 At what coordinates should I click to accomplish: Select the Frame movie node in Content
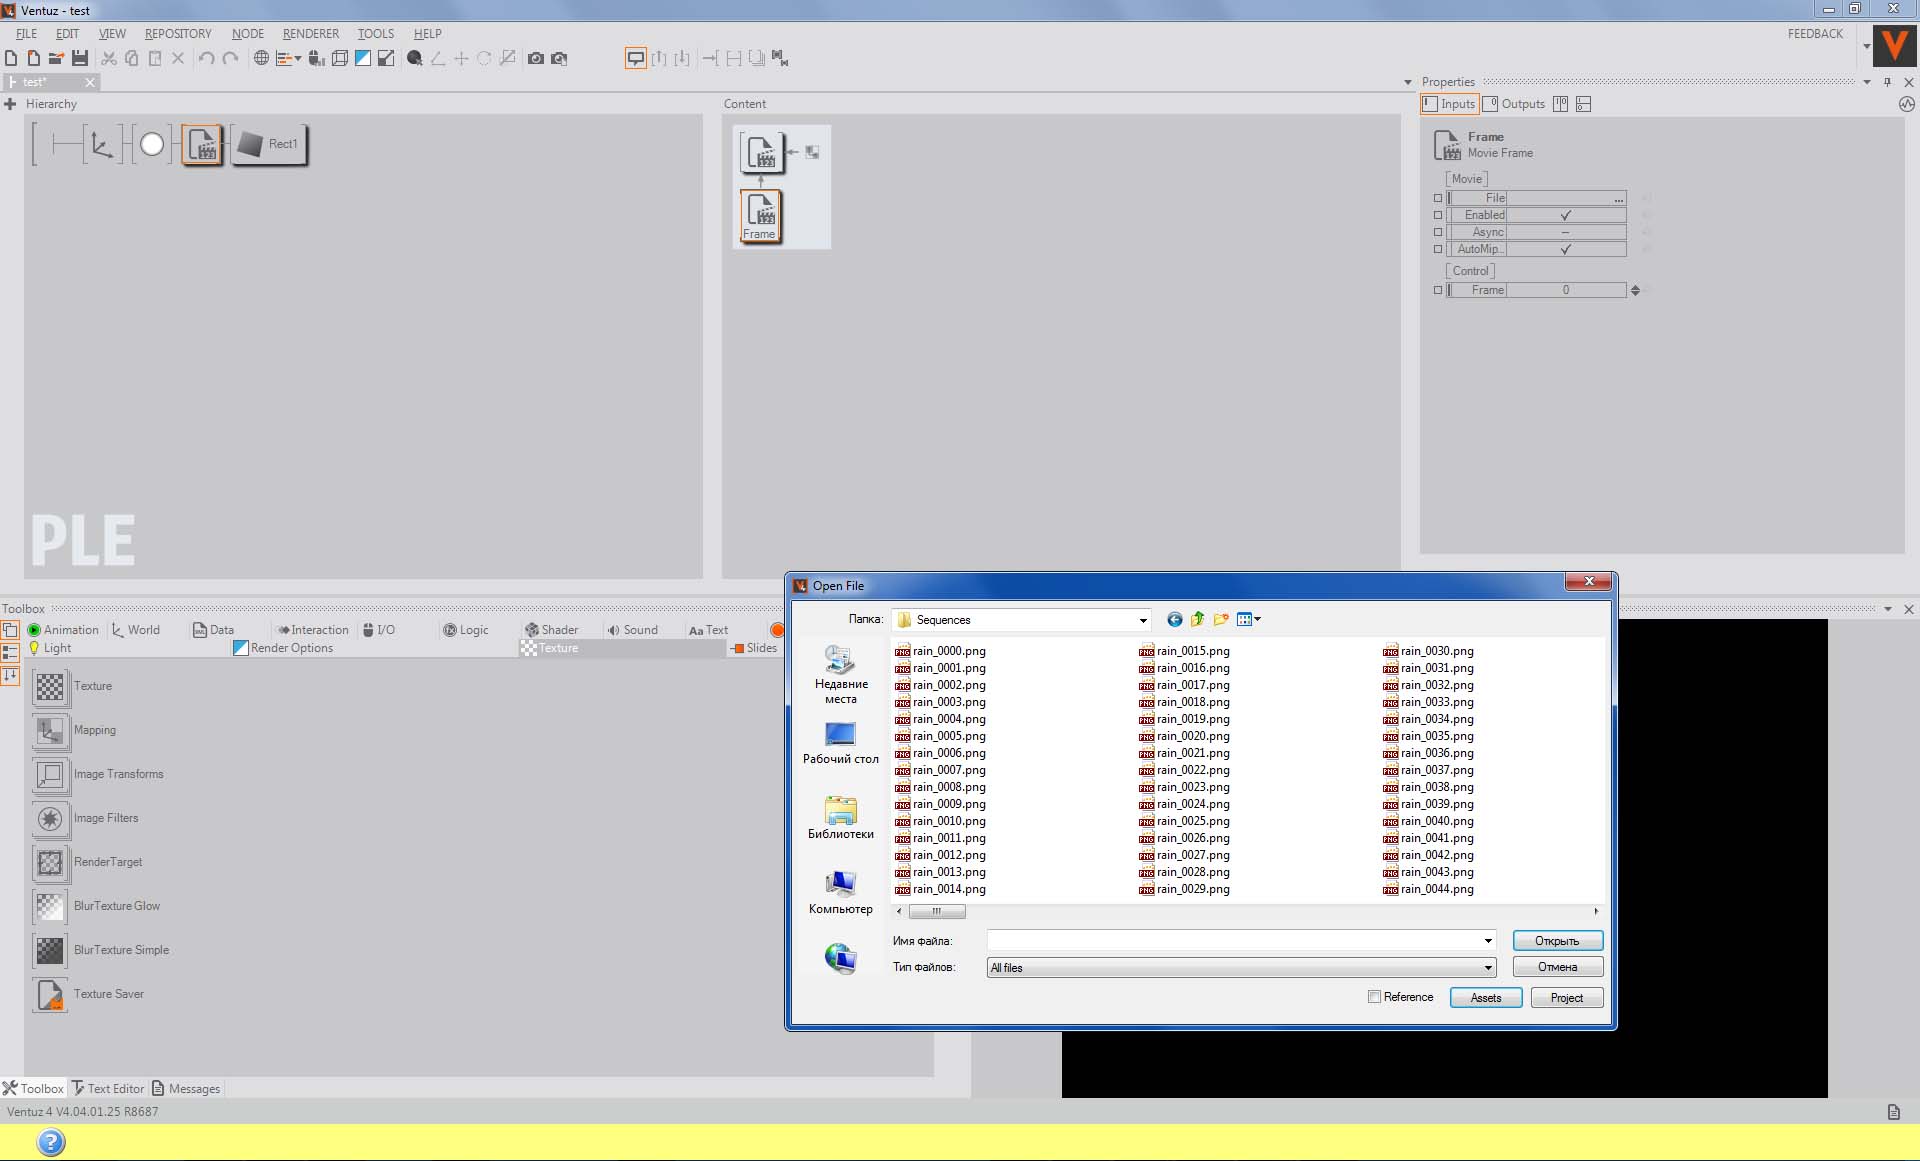pos(760,215)
